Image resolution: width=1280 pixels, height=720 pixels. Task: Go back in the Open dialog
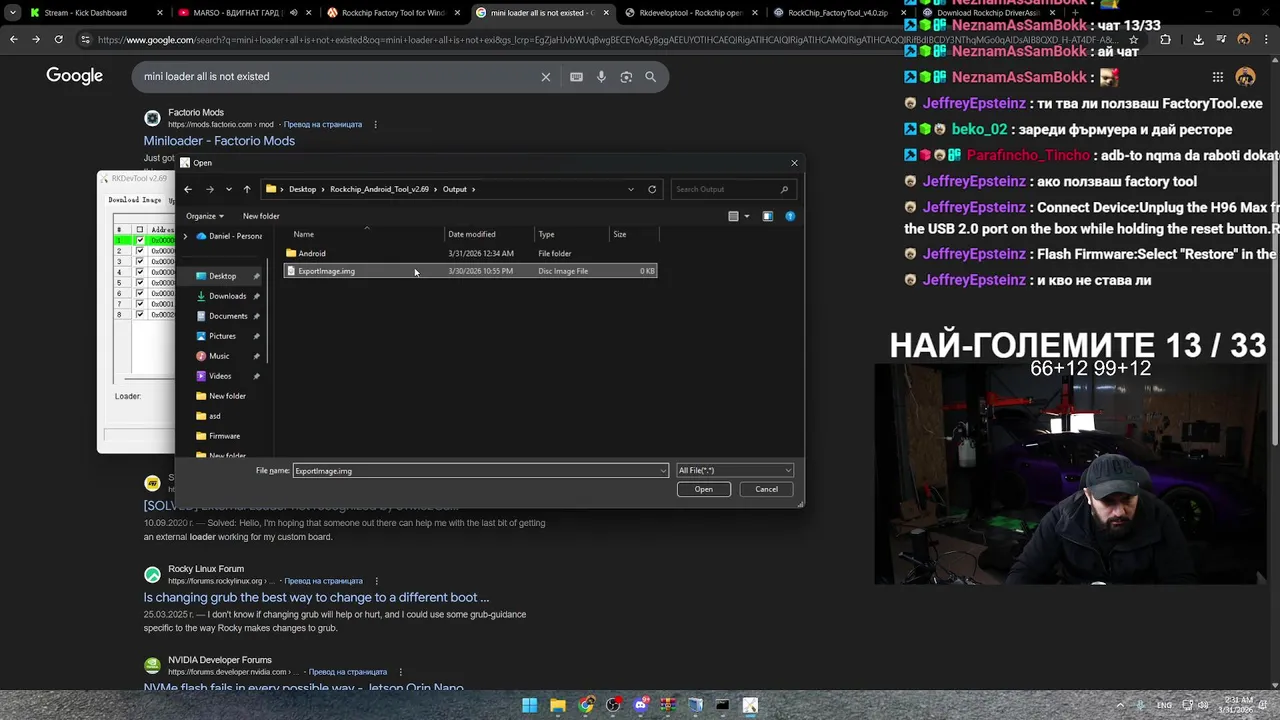tap(188, 189)
